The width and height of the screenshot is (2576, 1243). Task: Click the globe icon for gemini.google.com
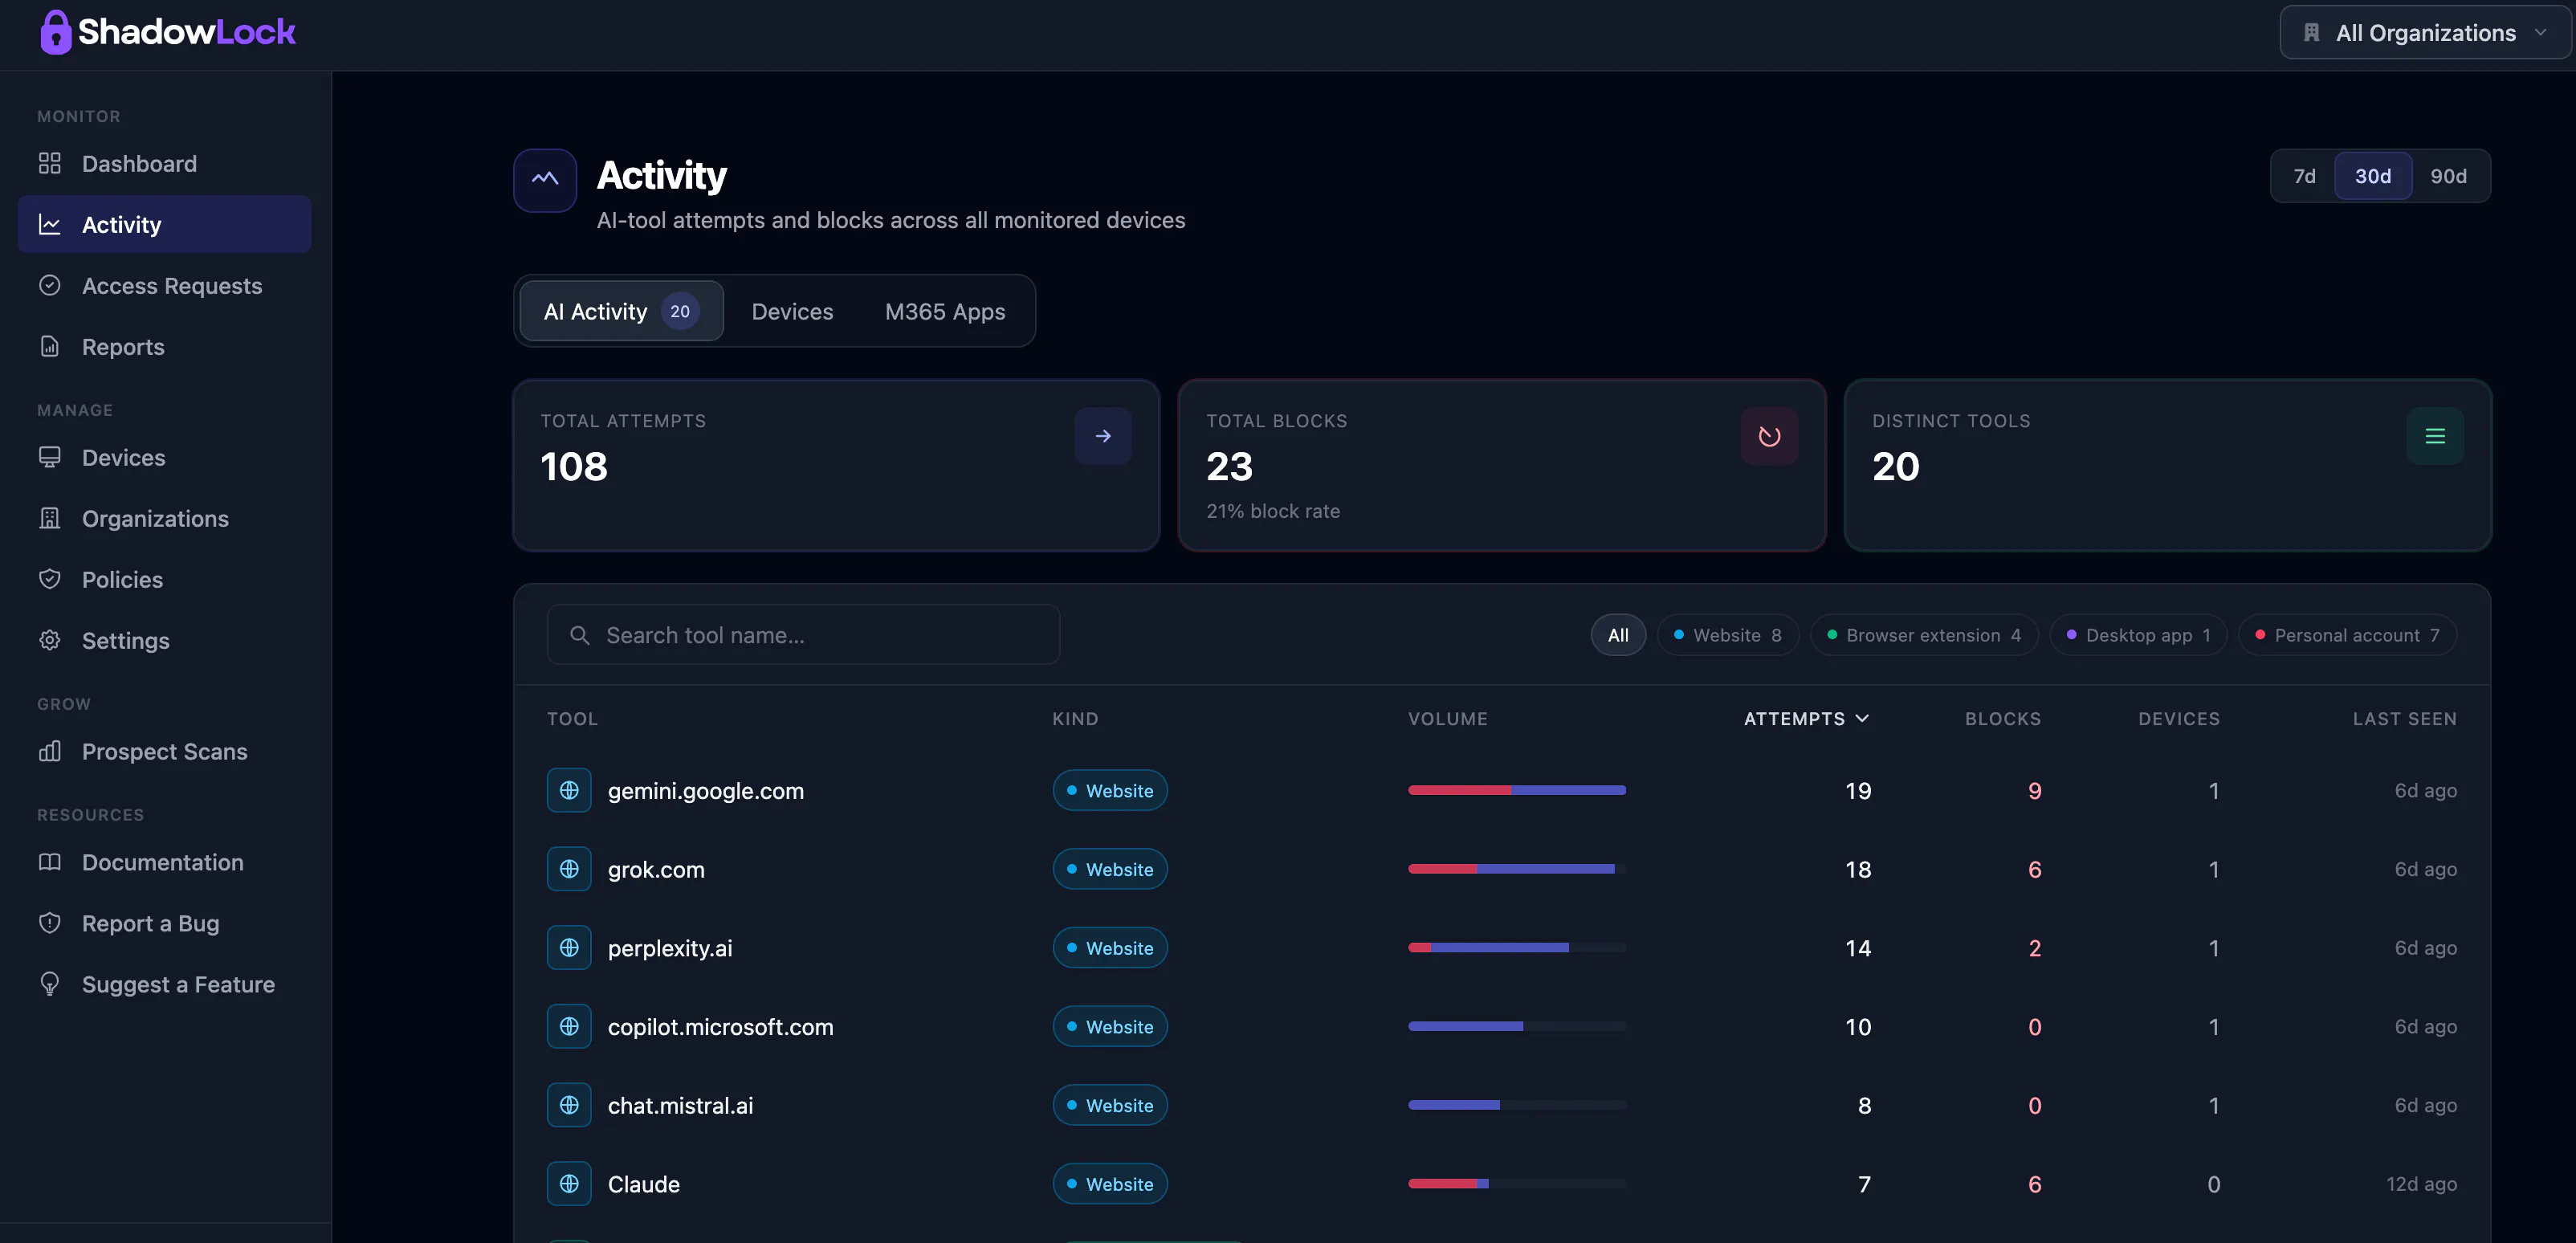coord(569,790)
